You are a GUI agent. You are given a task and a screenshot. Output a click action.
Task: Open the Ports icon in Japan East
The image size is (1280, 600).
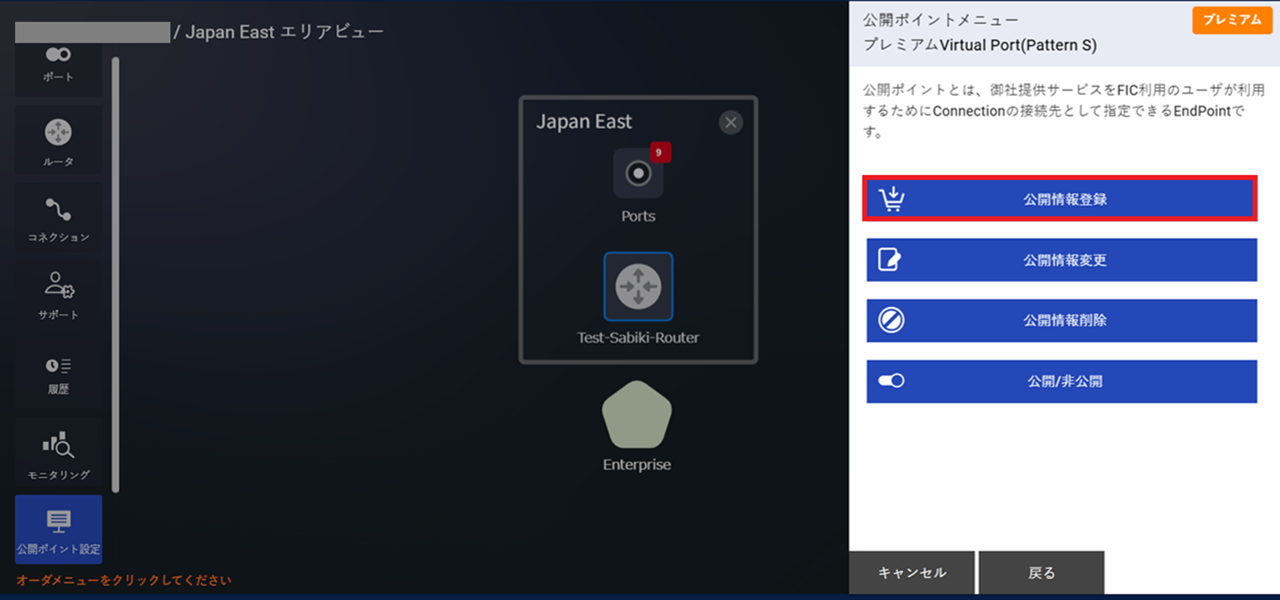pos(637,174)
